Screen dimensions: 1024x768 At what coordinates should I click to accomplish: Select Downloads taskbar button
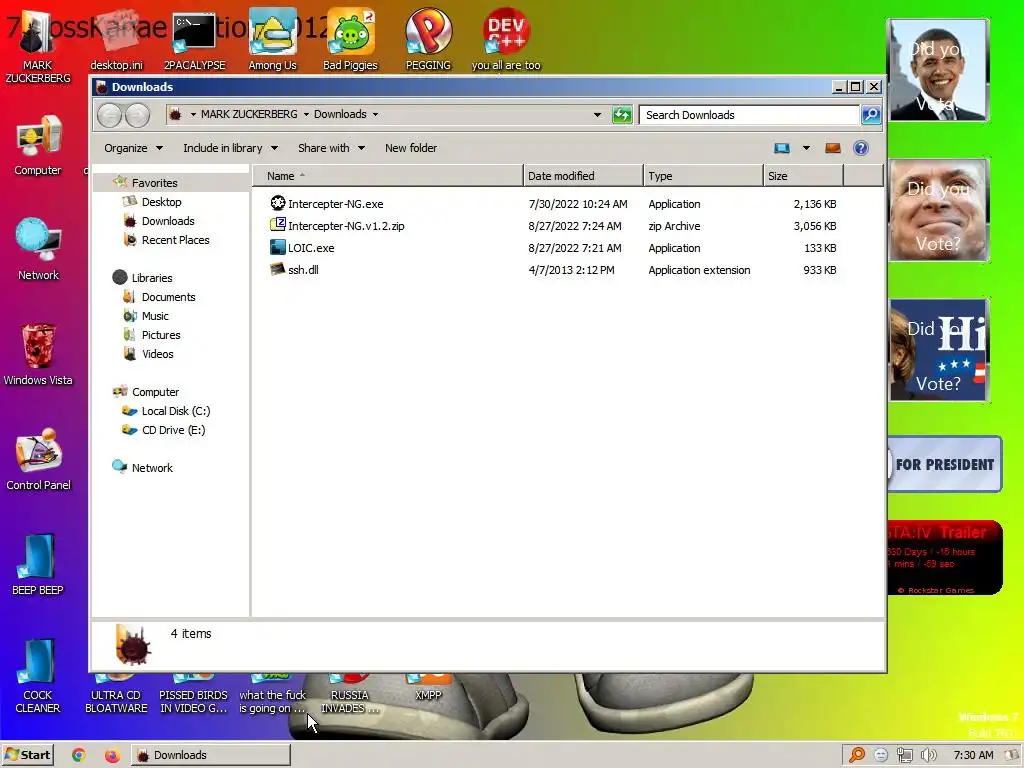pos(211,755)
